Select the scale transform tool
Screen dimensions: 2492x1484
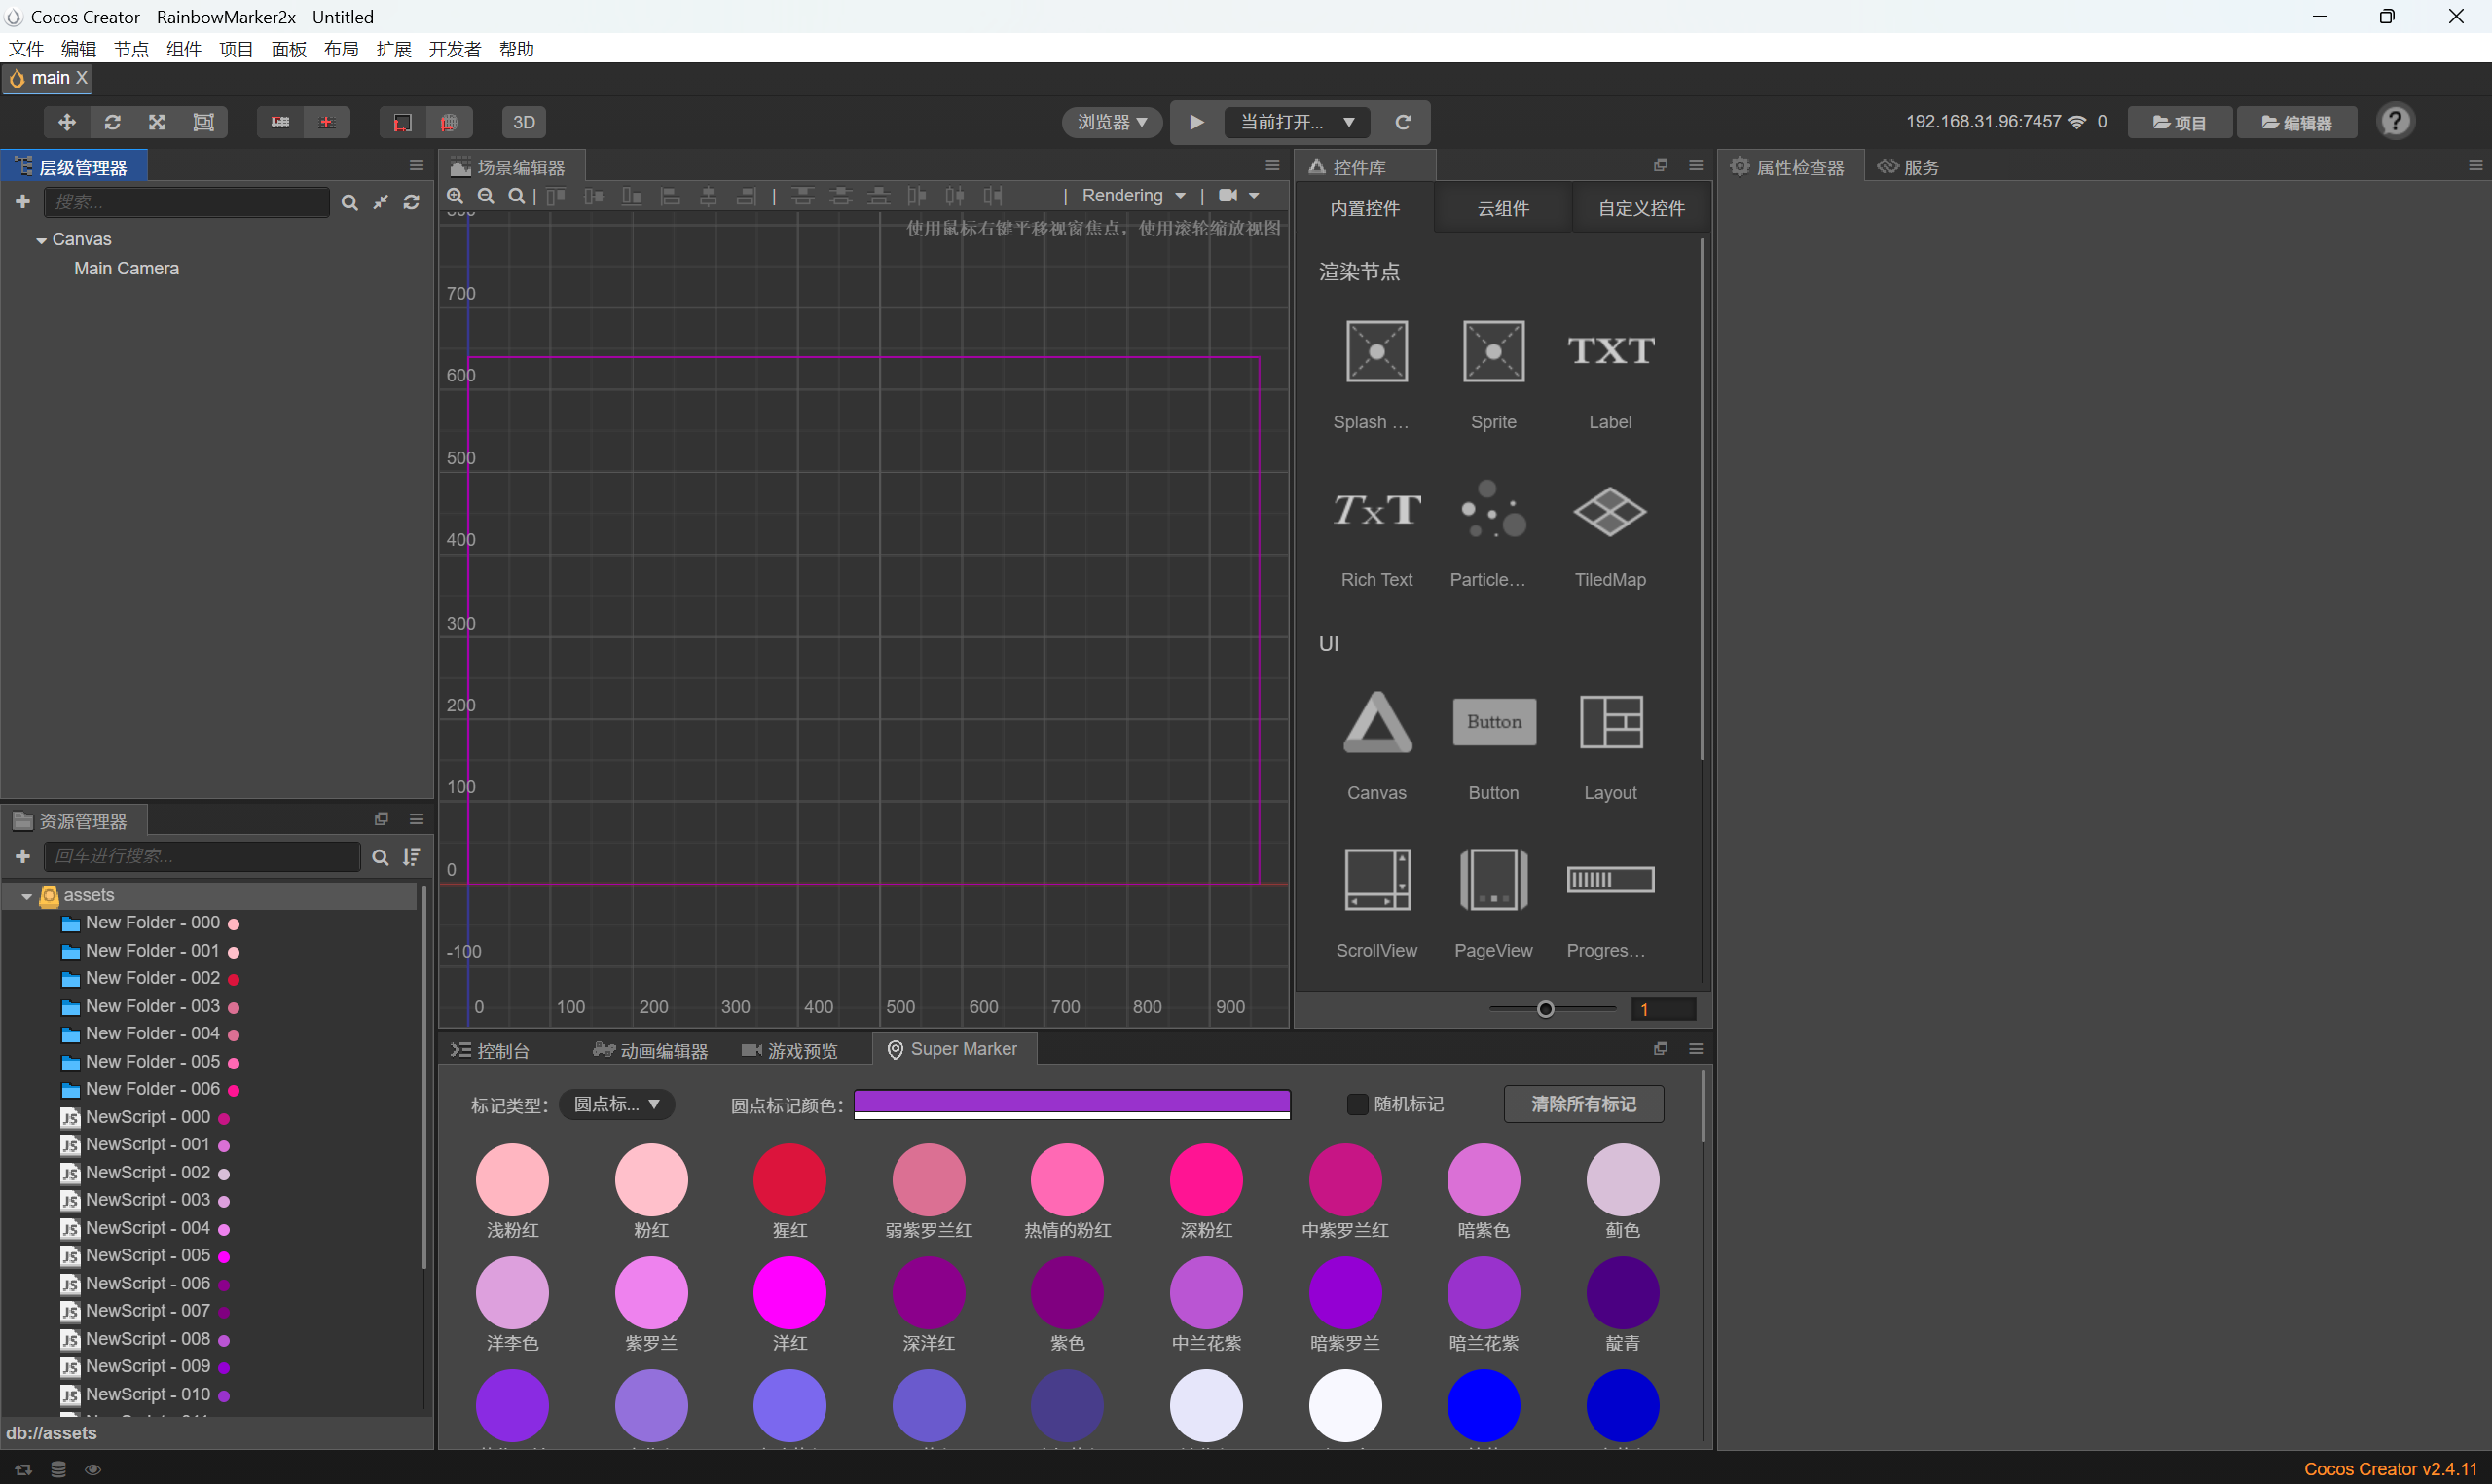(x=157, y=122)
